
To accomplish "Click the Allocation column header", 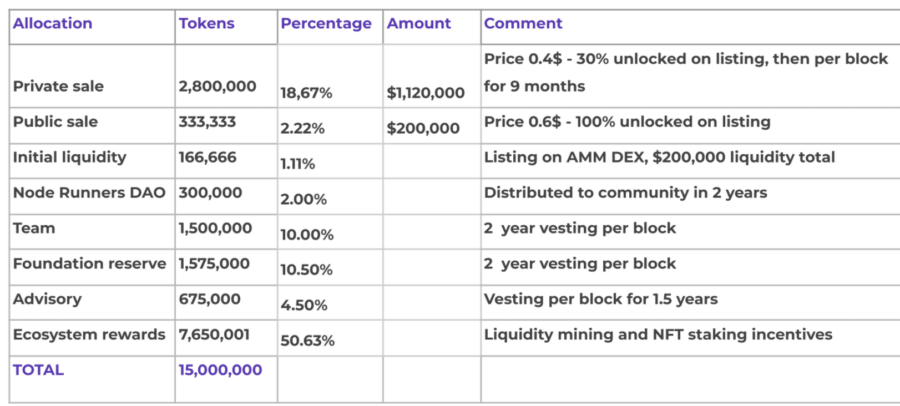I will (x=52, y=23).
